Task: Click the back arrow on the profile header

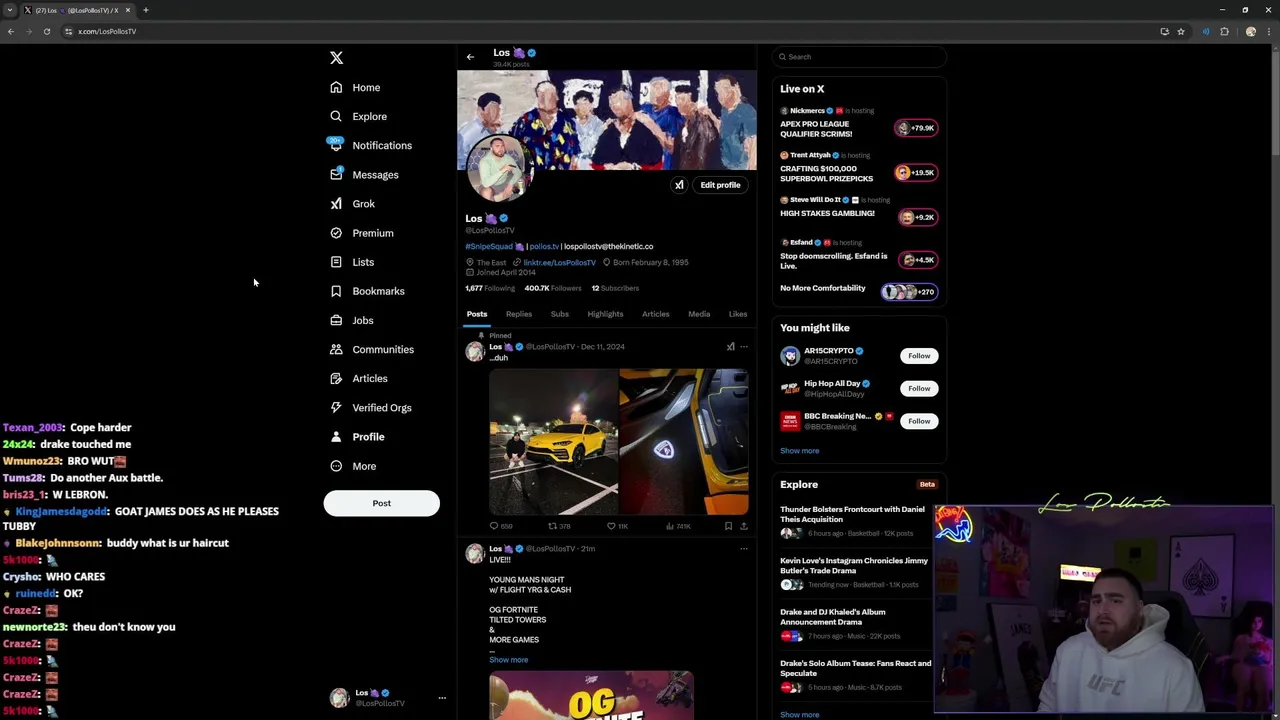Action: (470, 57)
